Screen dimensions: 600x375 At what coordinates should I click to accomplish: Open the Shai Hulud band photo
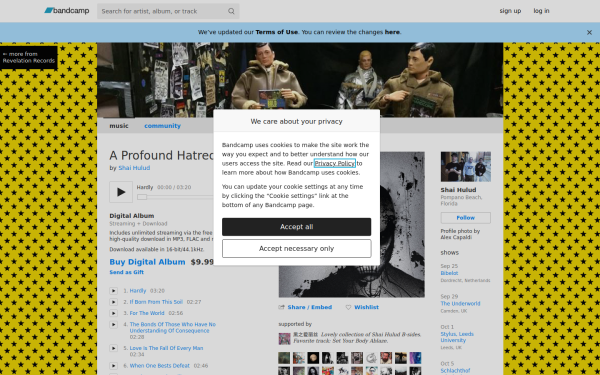(465, 166)
